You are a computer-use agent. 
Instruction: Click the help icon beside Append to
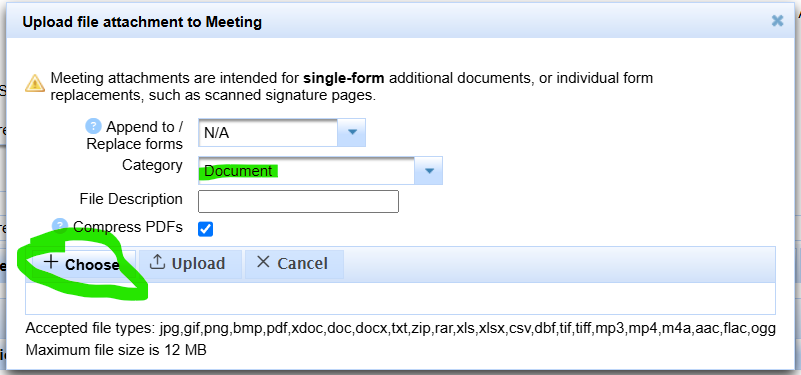click(x=93, y=126)
